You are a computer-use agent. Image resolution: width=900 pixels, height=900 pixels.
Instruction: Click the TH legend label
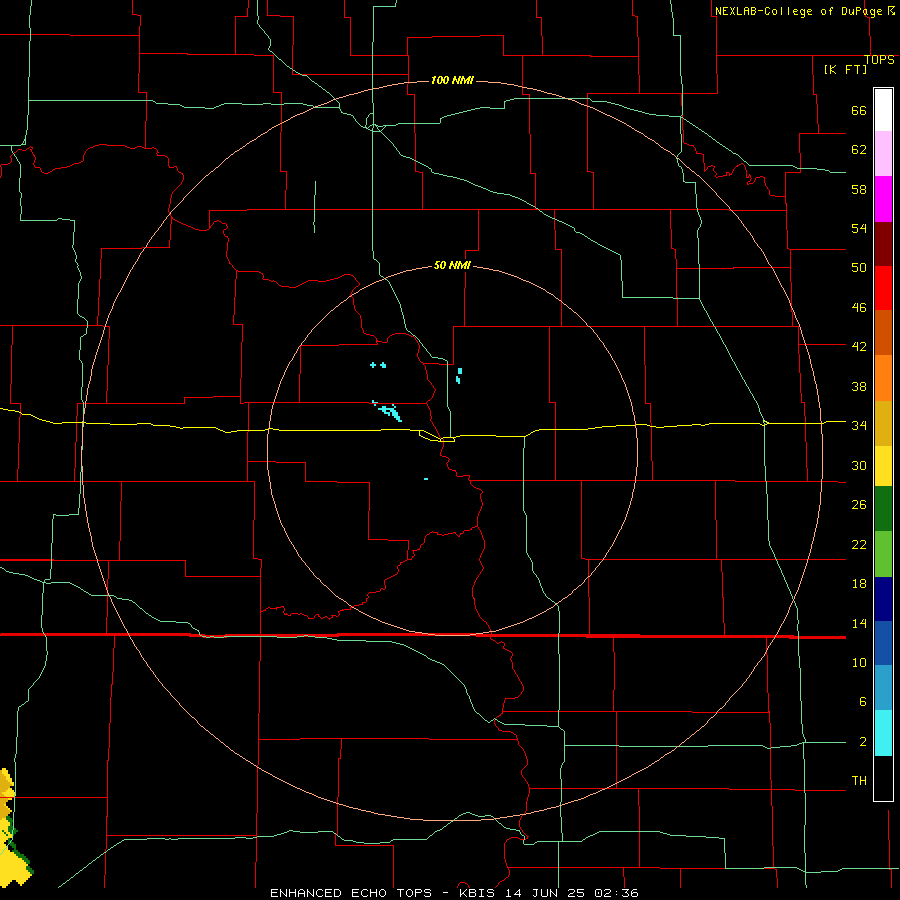[x=859, y=780]
